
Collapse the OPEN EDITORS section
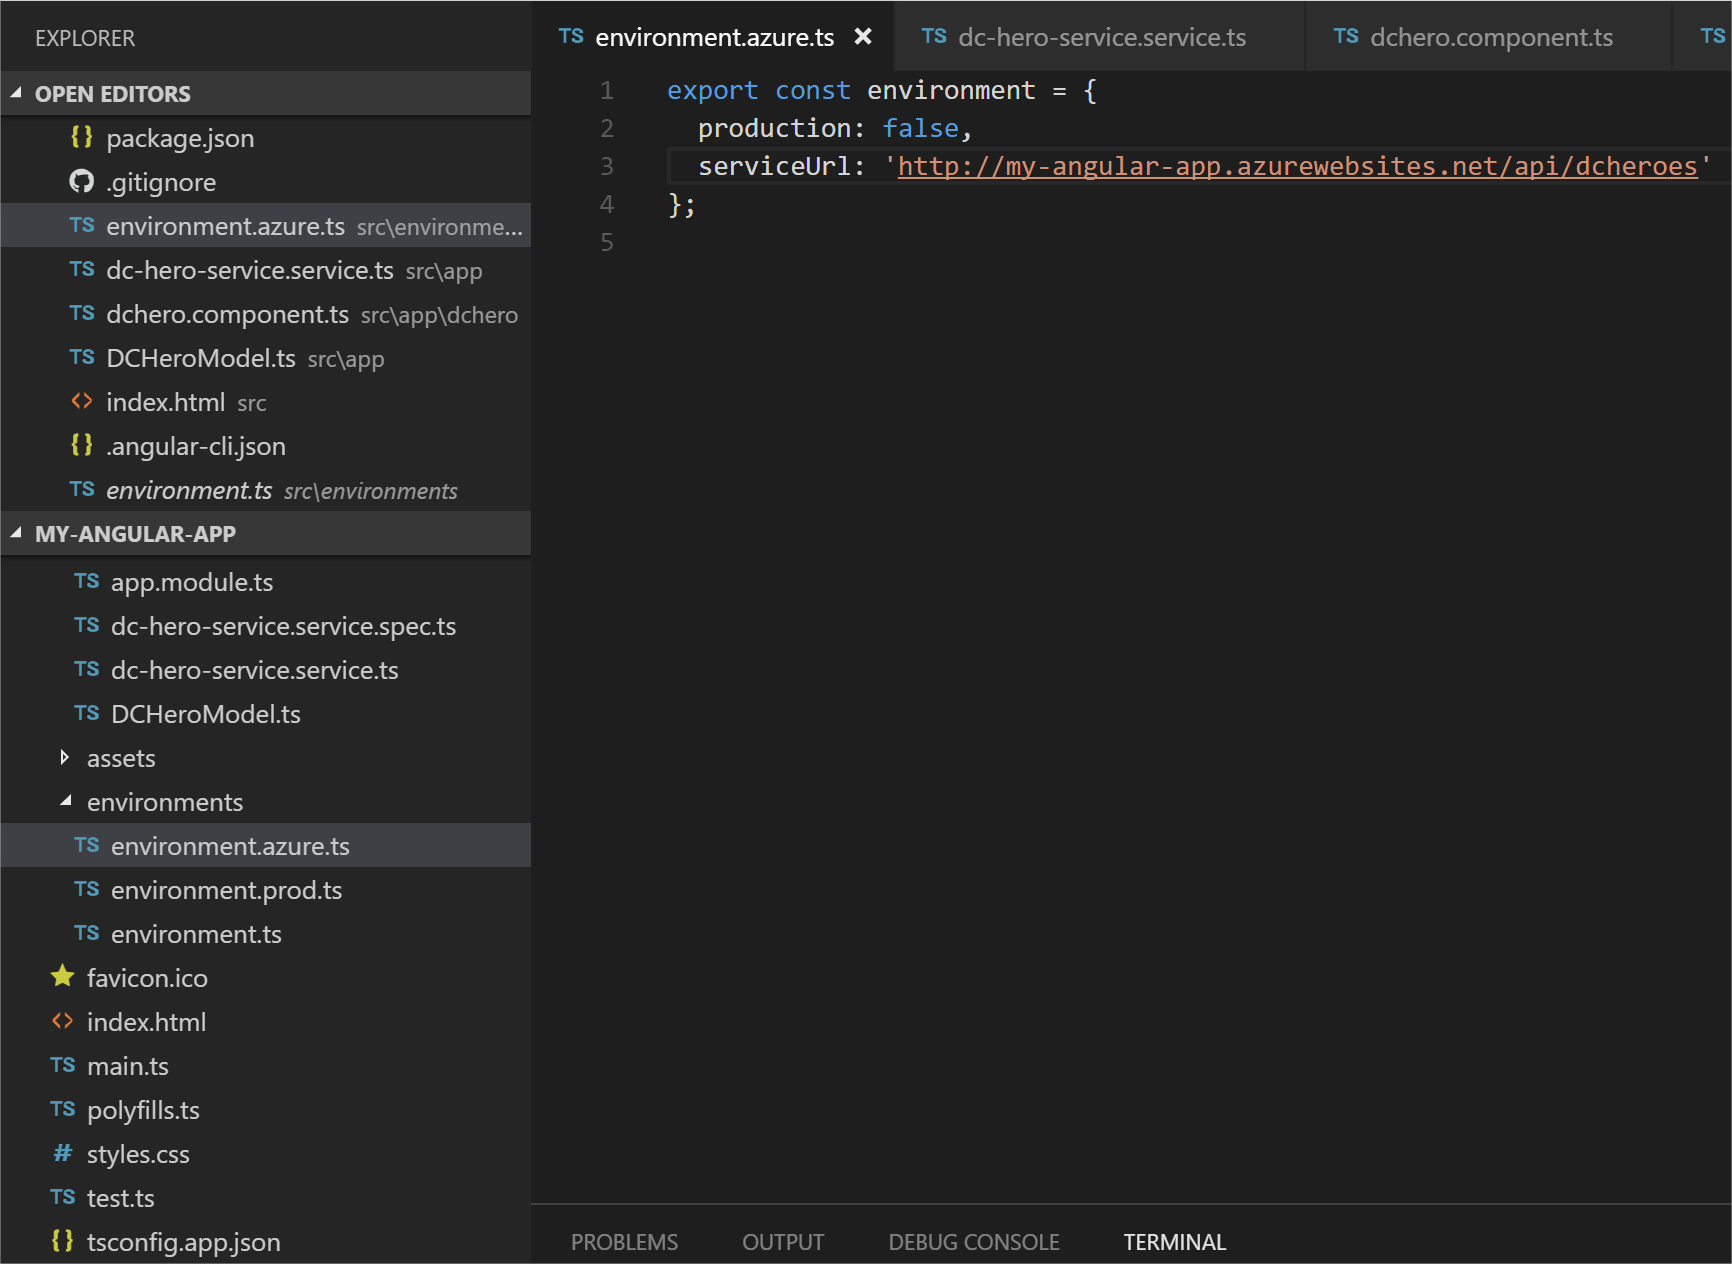15,93
